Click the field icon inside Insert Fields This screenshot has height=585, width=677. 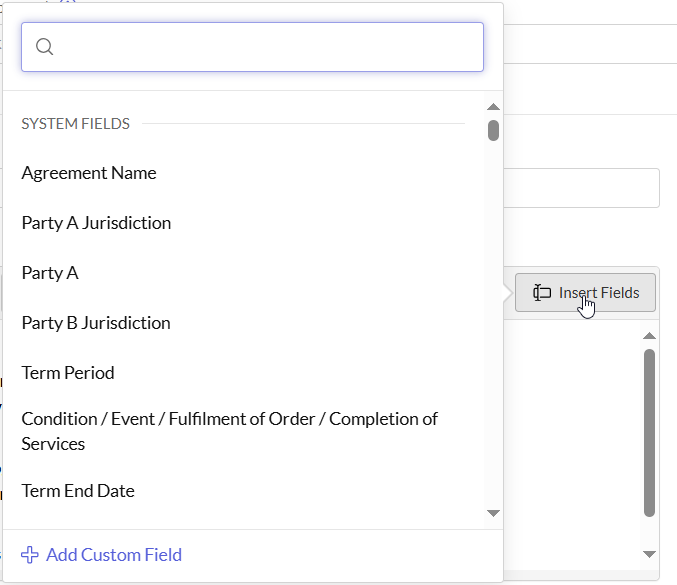(x=542, y=293)
